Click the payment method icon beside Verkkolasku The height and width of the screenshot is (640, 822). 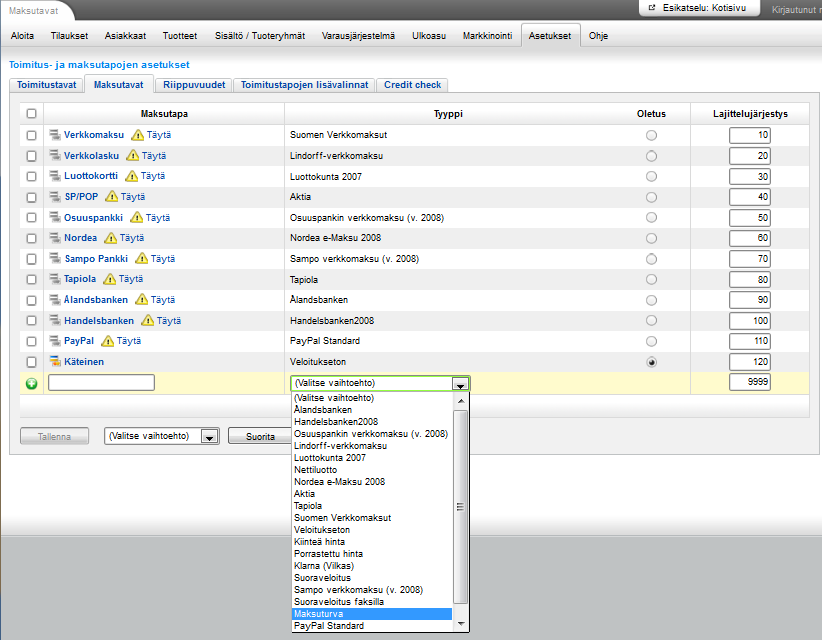point(55,156)
